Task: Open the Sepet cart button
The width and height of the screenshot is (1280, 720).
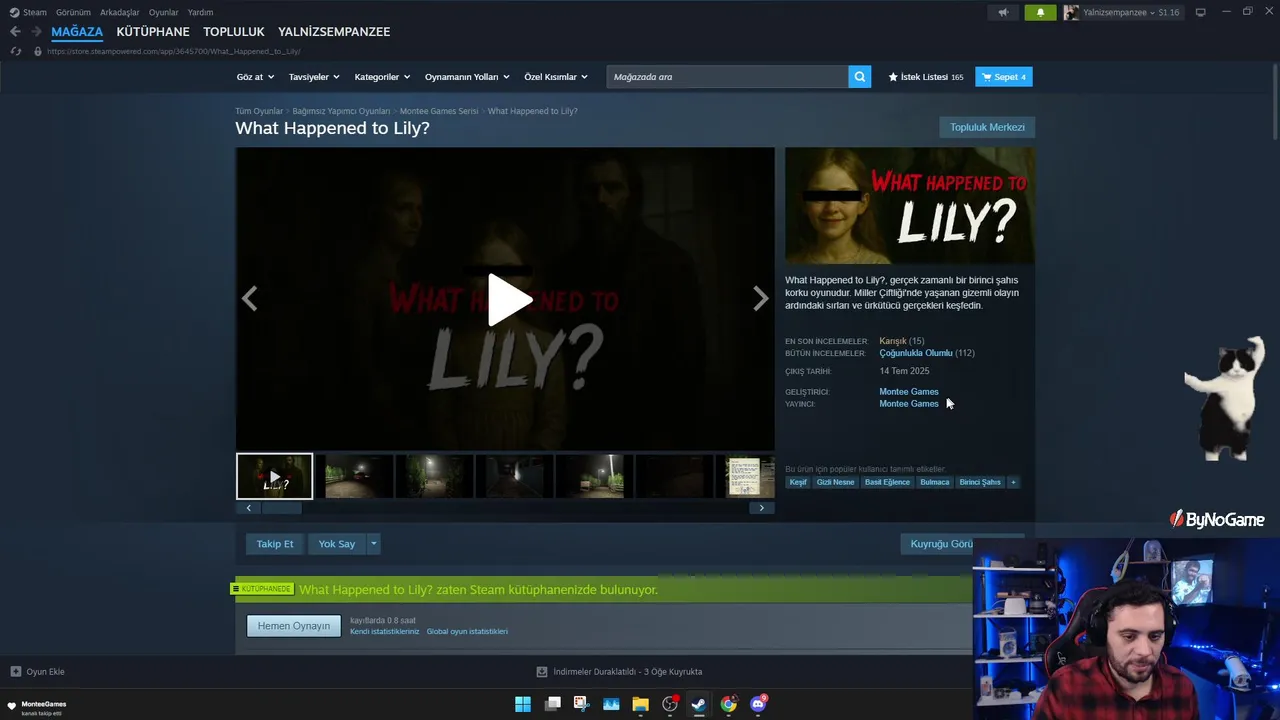Action: (x=1004, y=77)
